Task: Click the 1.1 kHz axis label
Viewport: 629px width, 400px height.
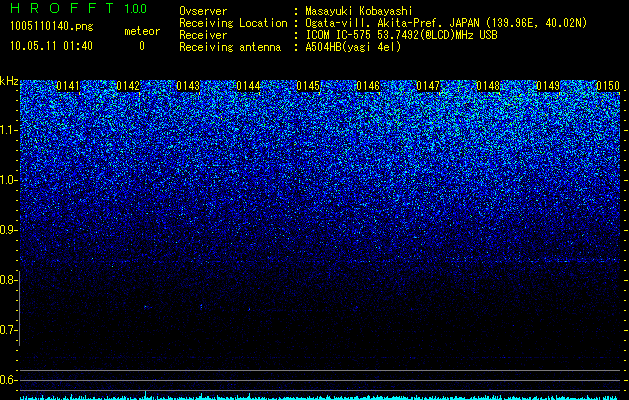Action: coord(7,130)
